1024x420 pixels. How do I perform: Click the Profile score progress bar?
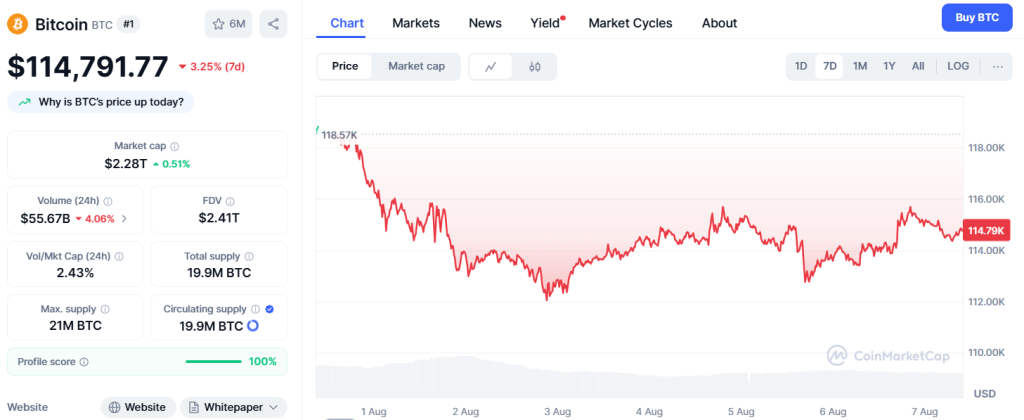pyautogui.click(x=213, y=362)
